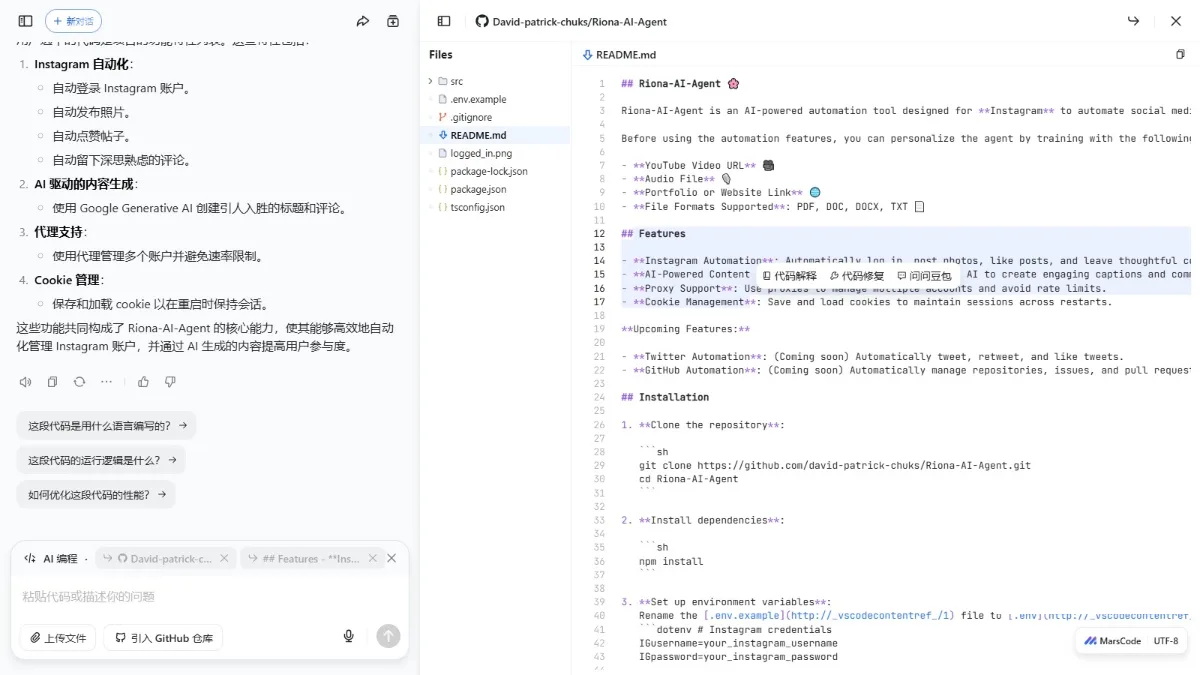Toggle the Files panel in code viewer

pos(444,21)
